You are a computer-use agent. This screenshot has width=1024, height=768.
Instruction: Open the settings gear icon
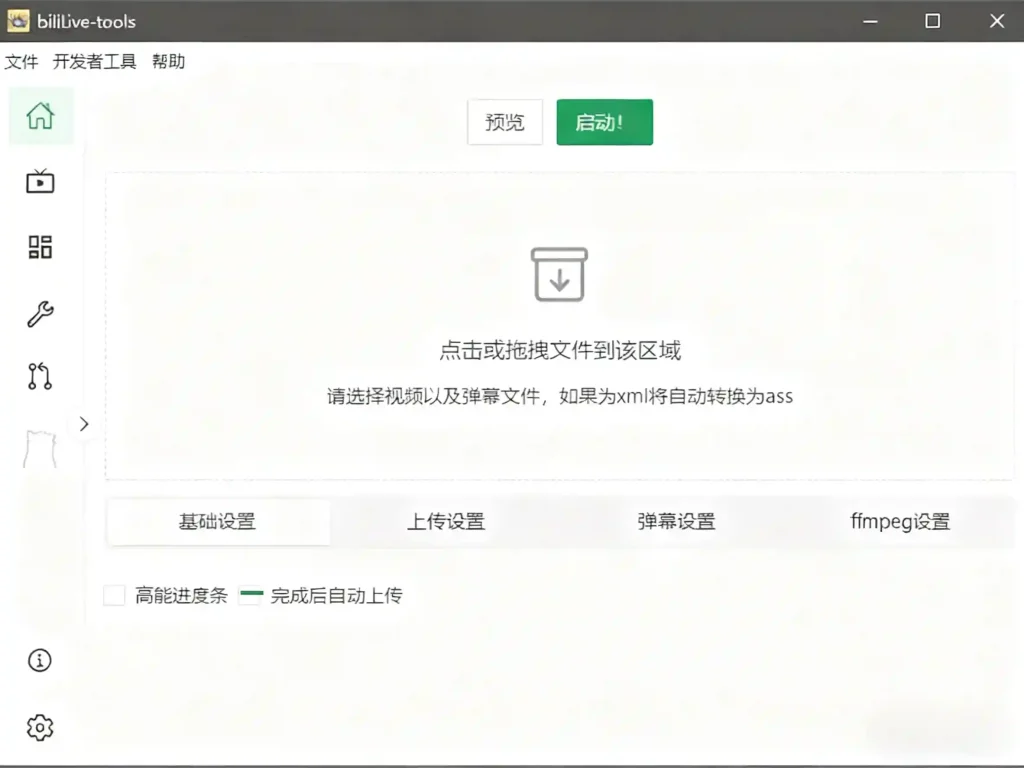pos(39,728)
